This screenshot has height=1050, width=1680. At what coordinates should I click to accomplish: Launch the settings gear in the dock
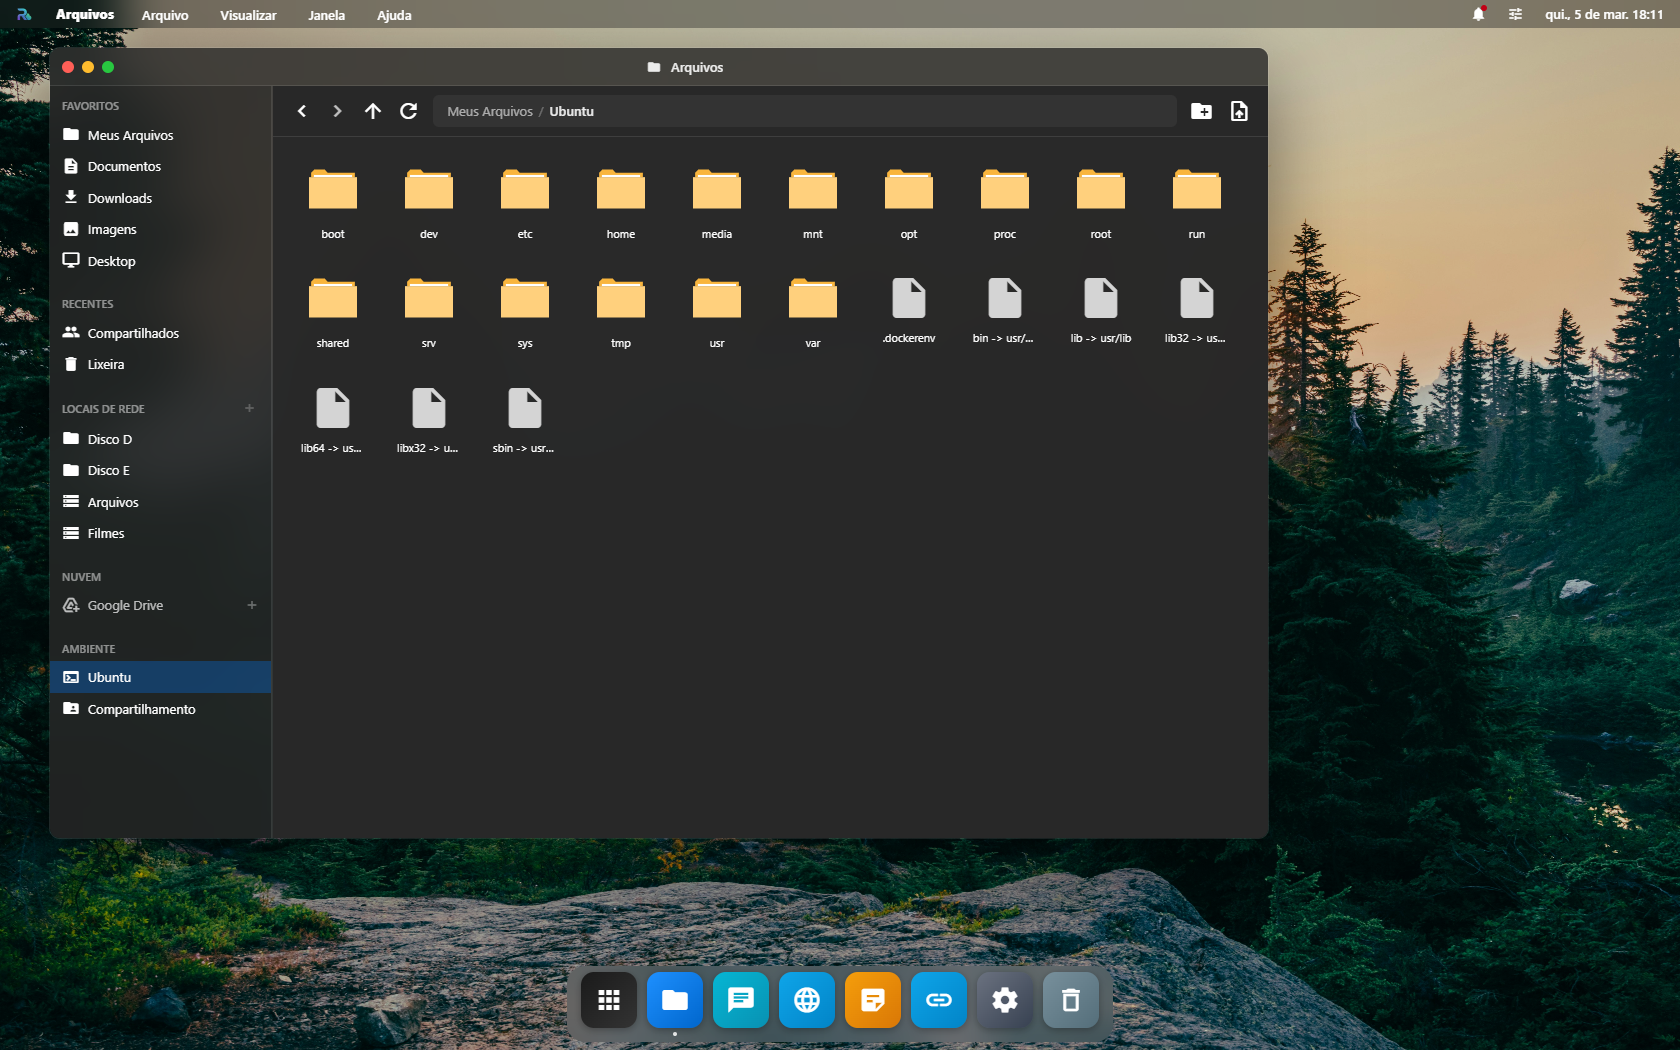(x=1004, y=1000)
